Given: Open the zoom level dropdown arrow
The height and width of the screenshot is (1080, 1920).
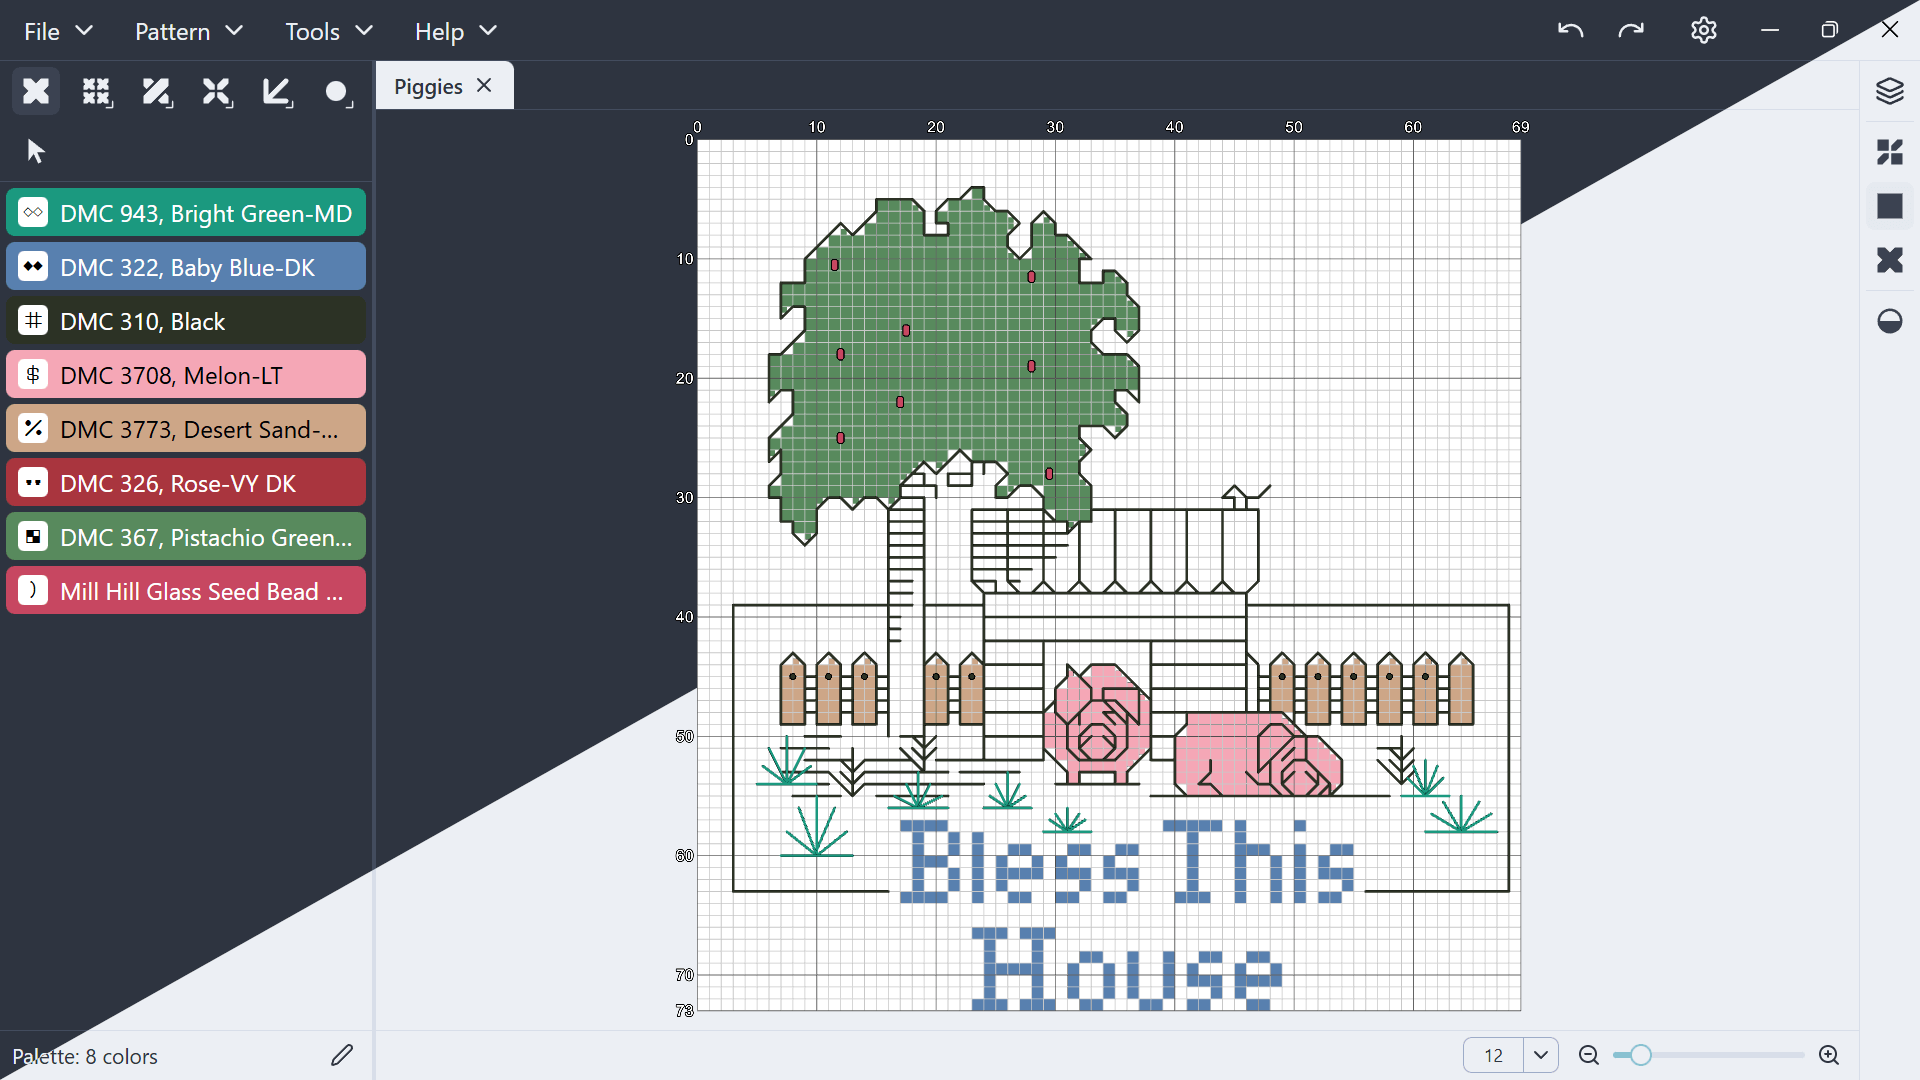Looking at the screenshot, I should (x=1540, y=1055).
